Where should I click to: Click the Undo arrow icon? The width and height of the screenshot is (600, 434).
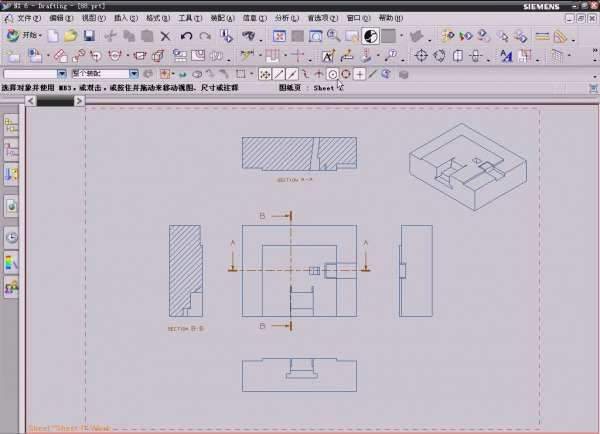[186, 36]
